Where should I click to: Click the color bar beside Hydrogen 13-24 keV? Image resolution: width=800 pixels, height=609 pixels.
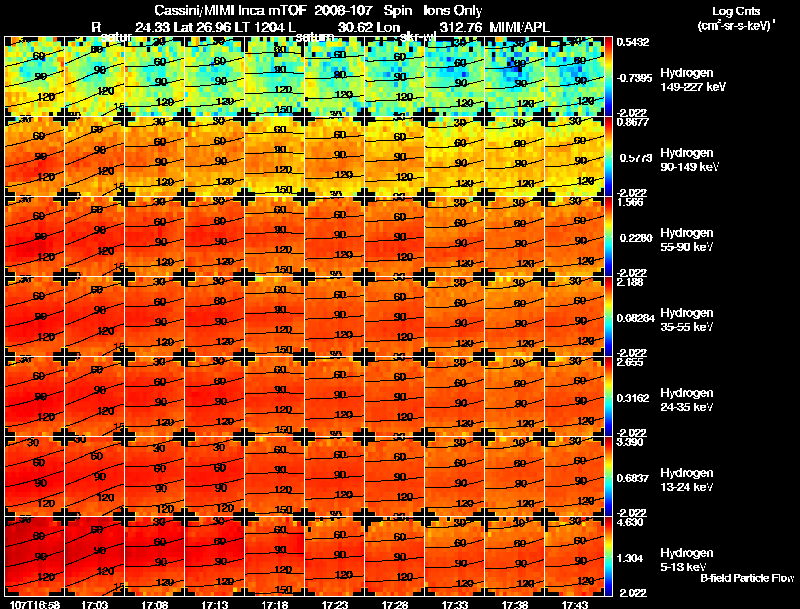[608, 477]
